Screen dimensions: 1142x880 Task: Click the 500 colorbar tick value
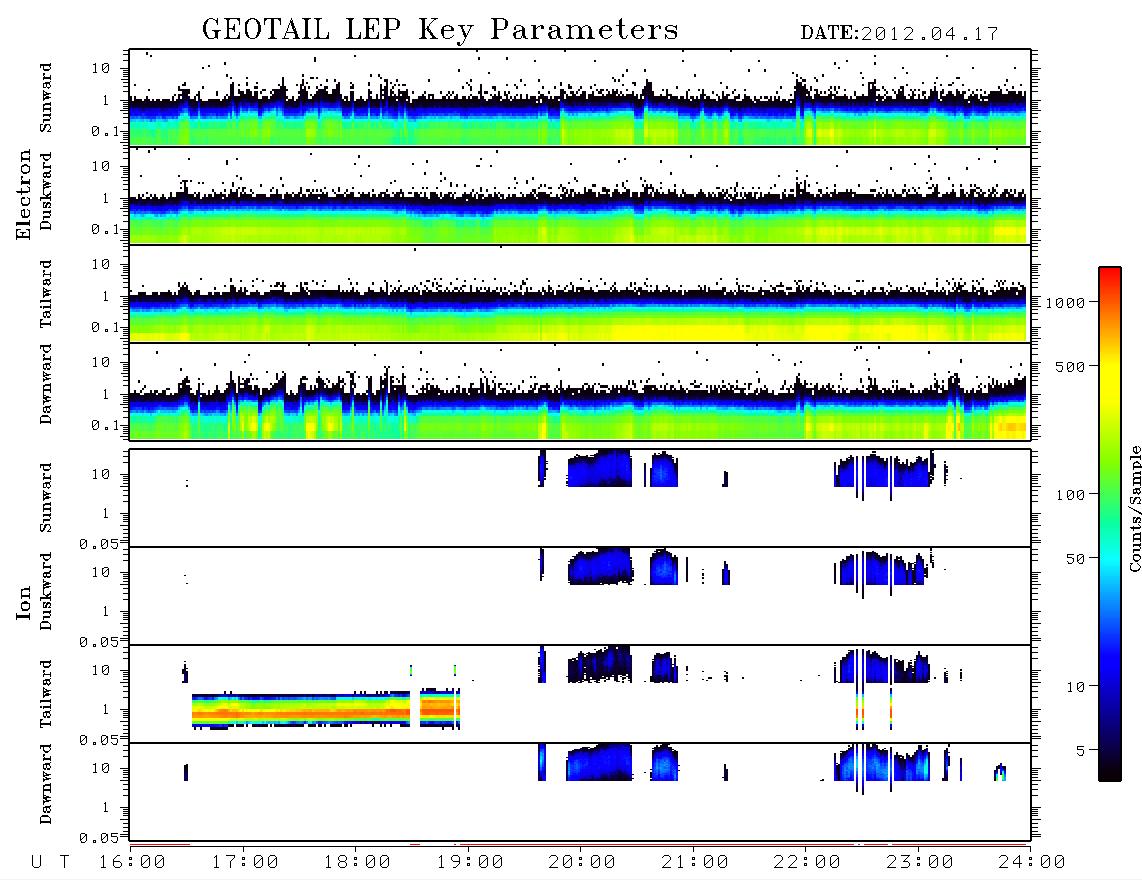pyautogui.click(x=1070, y=366)
